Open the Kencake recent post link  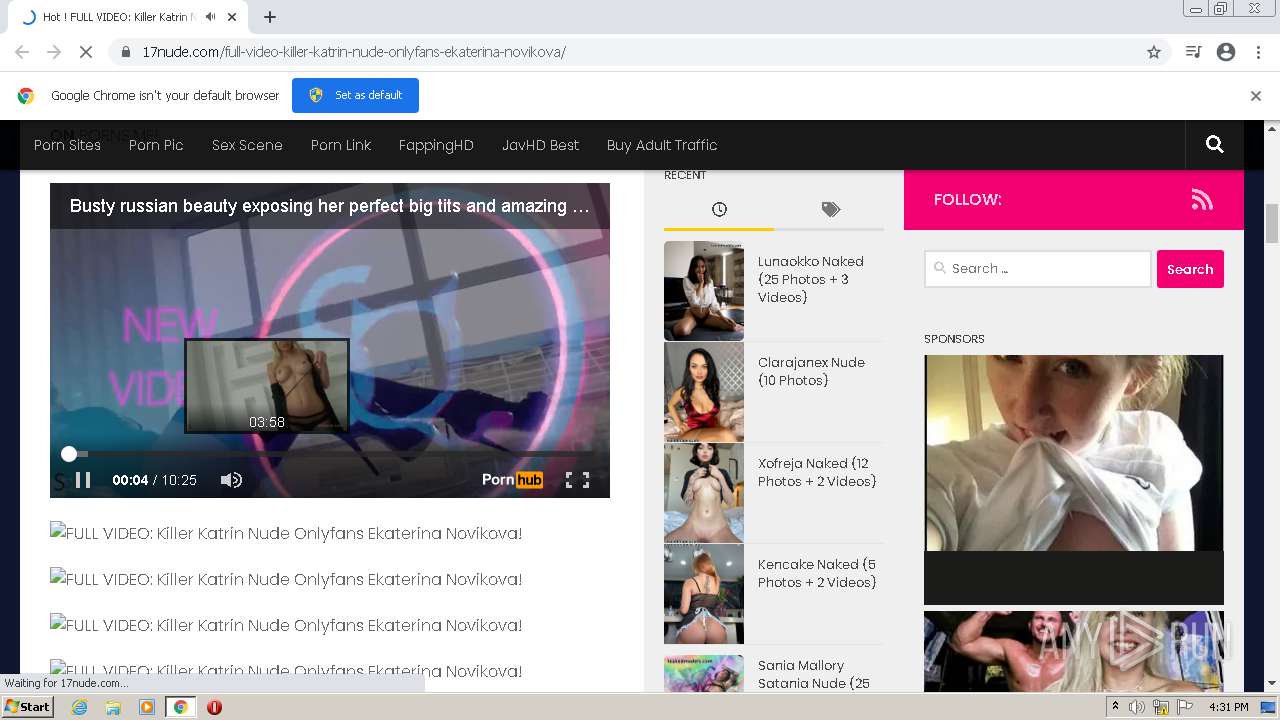click(x=817, y=573)
